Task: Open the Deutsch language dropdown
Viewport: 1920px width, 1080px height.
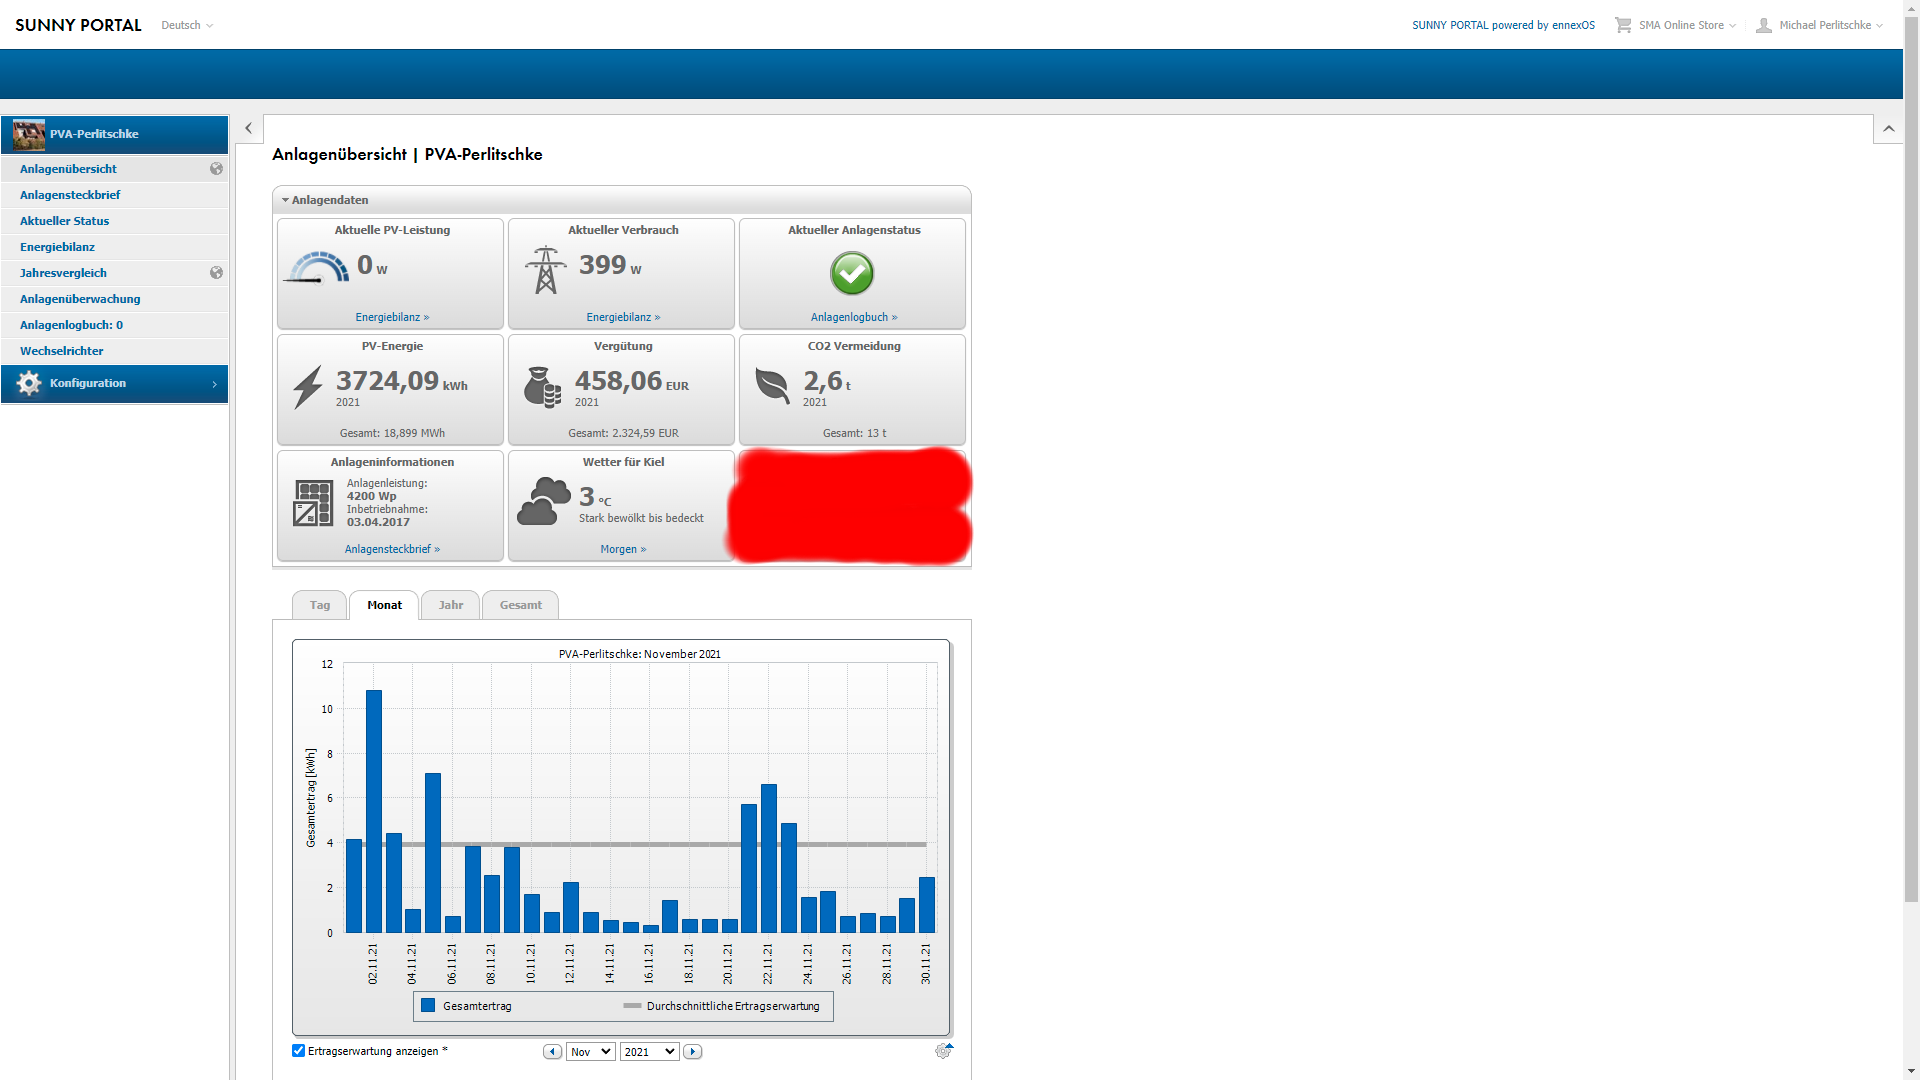Action: [187, 25]
